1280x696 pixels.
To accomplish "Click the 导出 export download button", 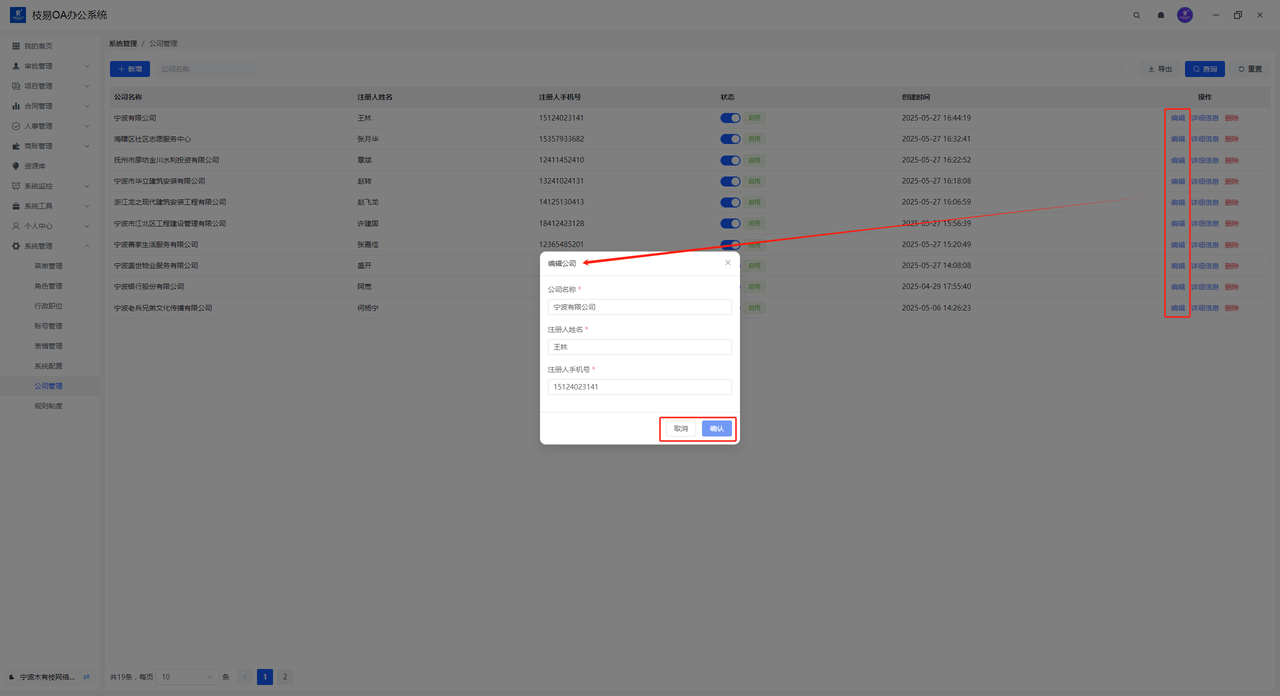I will (1160, 69).
